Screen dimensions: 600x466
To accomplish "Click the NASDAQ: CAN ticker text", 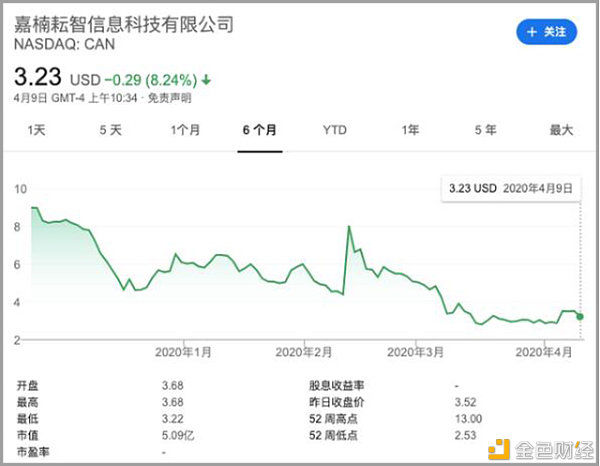I will tap(64, 44).
